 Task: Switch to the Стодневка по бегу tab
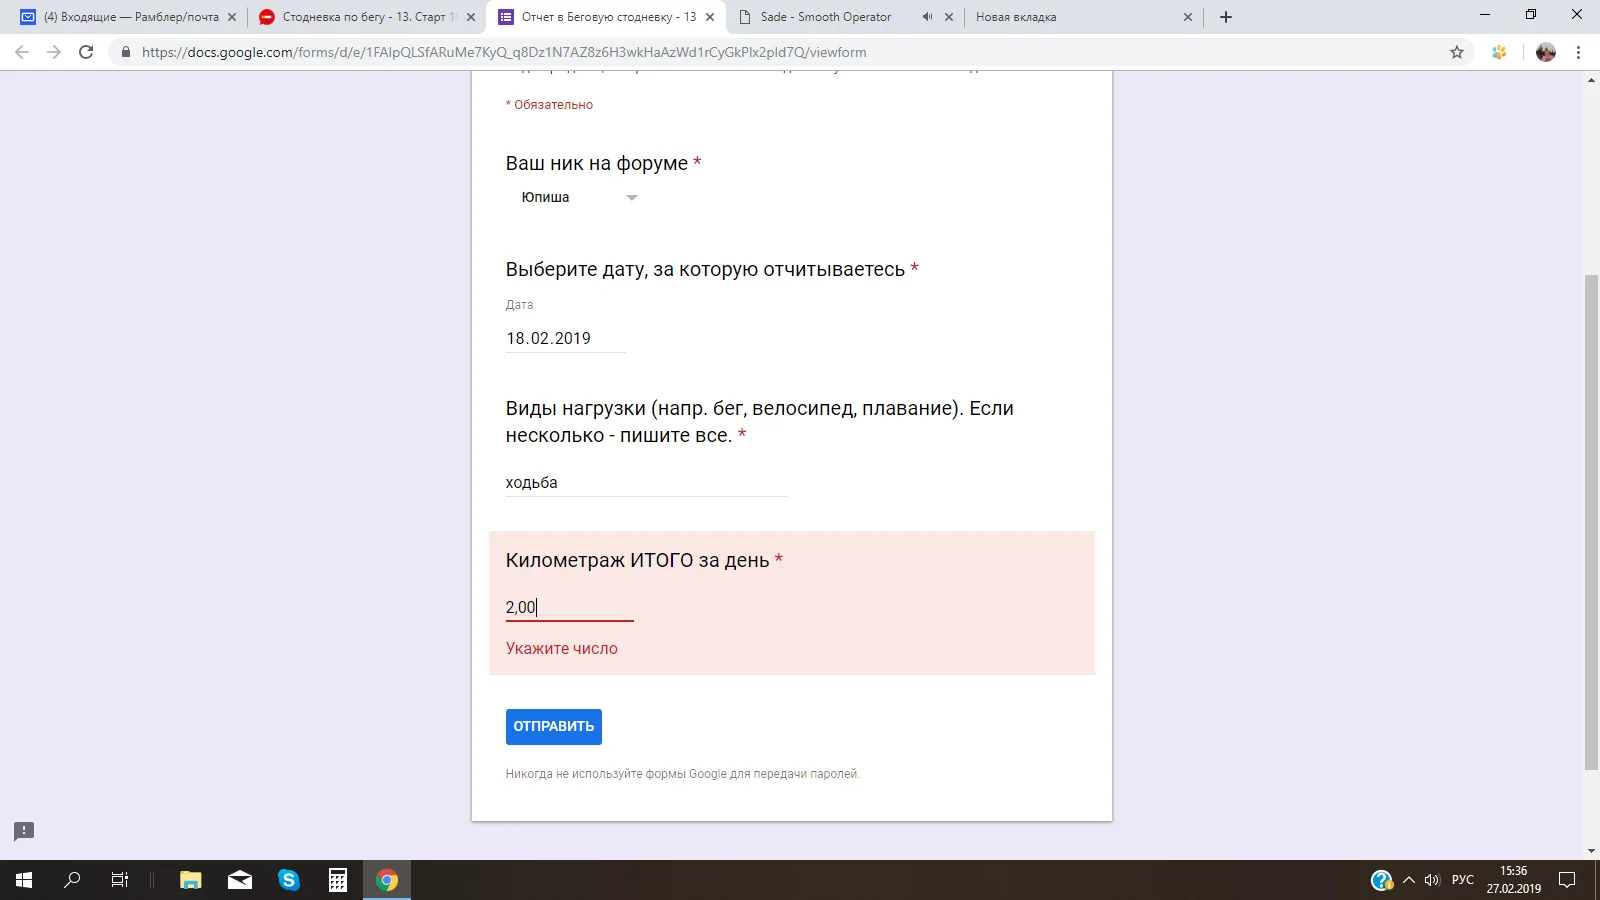point(366,17)
